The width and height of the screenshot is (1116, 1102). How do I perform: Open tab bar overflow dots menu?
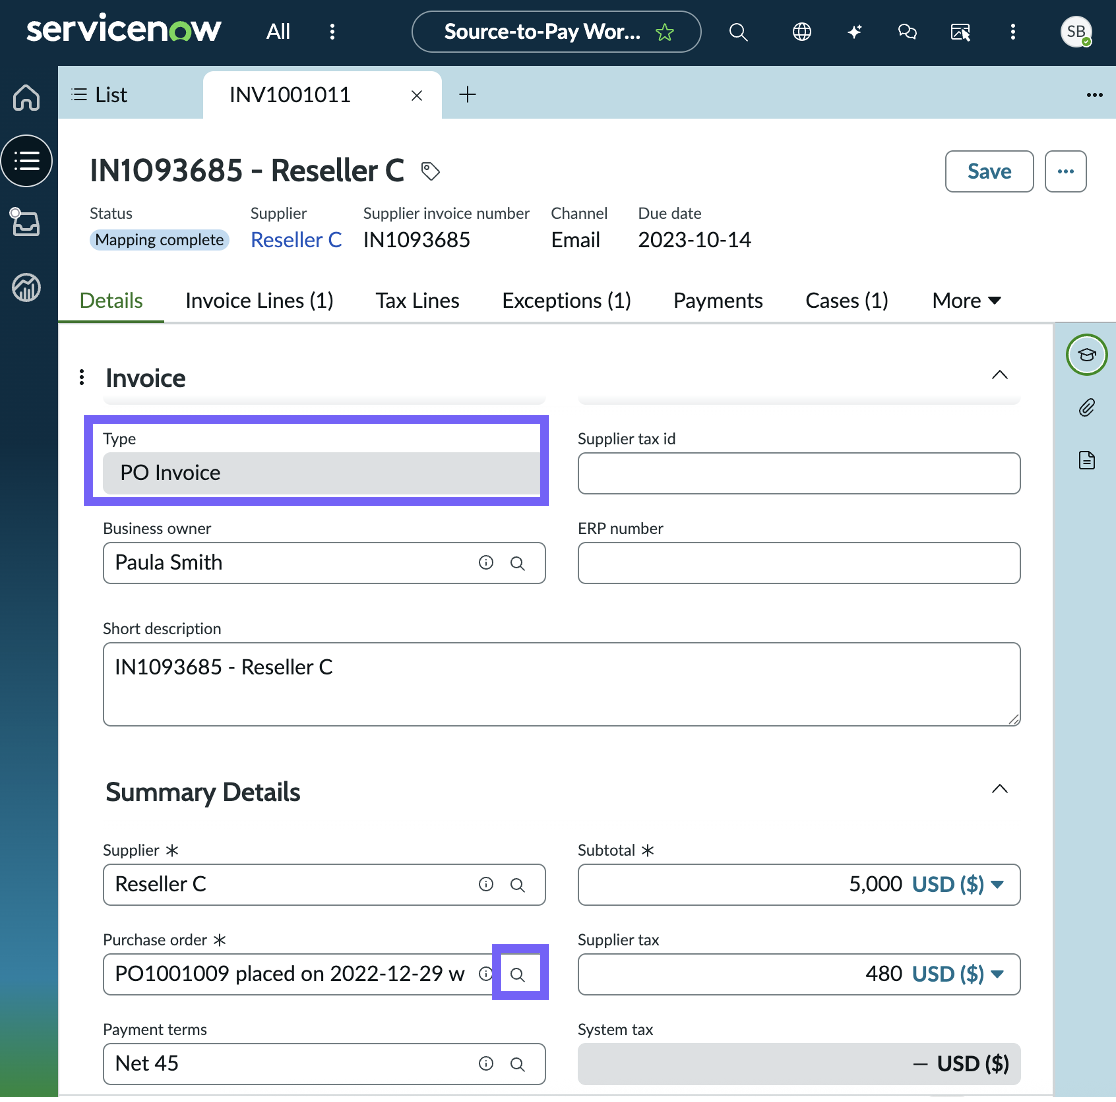(1095, 95)
